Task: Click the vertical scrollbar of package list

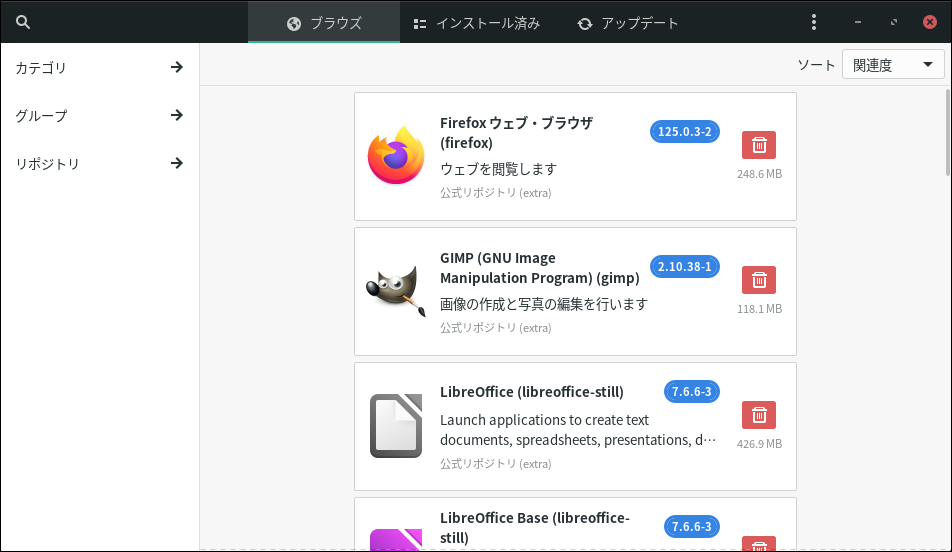Action: (x=948, y=131)
